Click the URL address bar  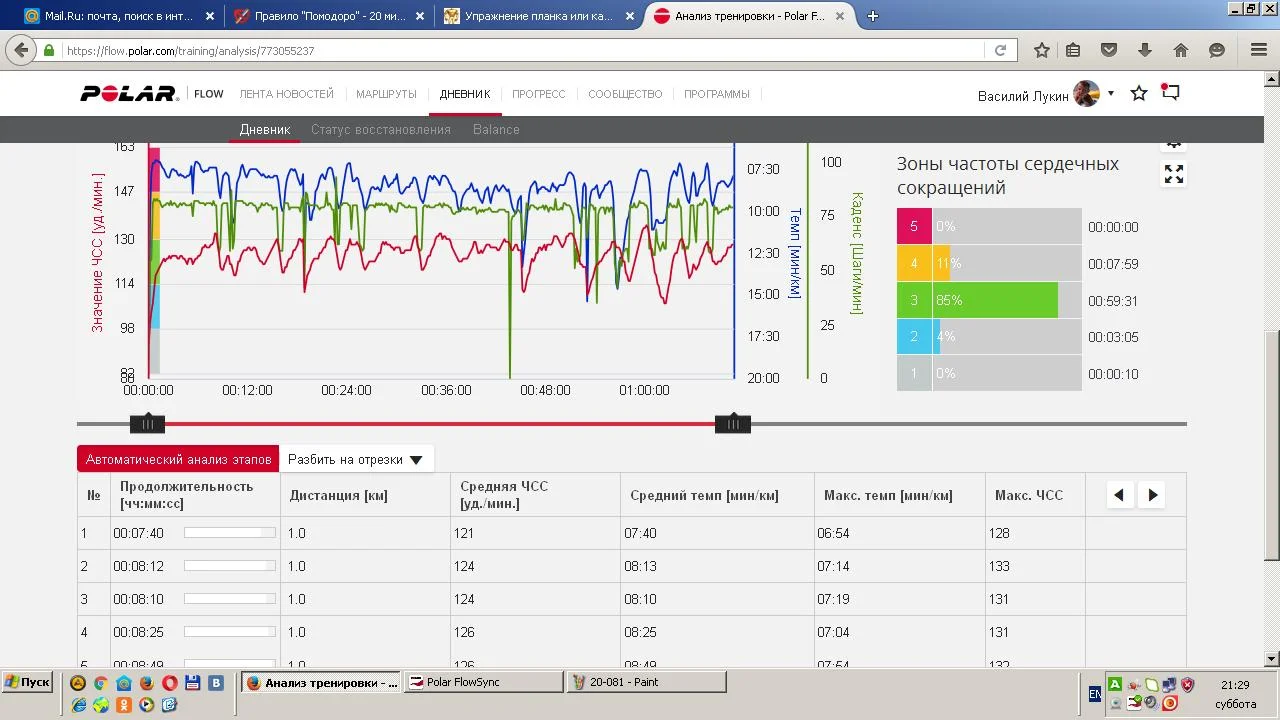[x=520, y=50]
